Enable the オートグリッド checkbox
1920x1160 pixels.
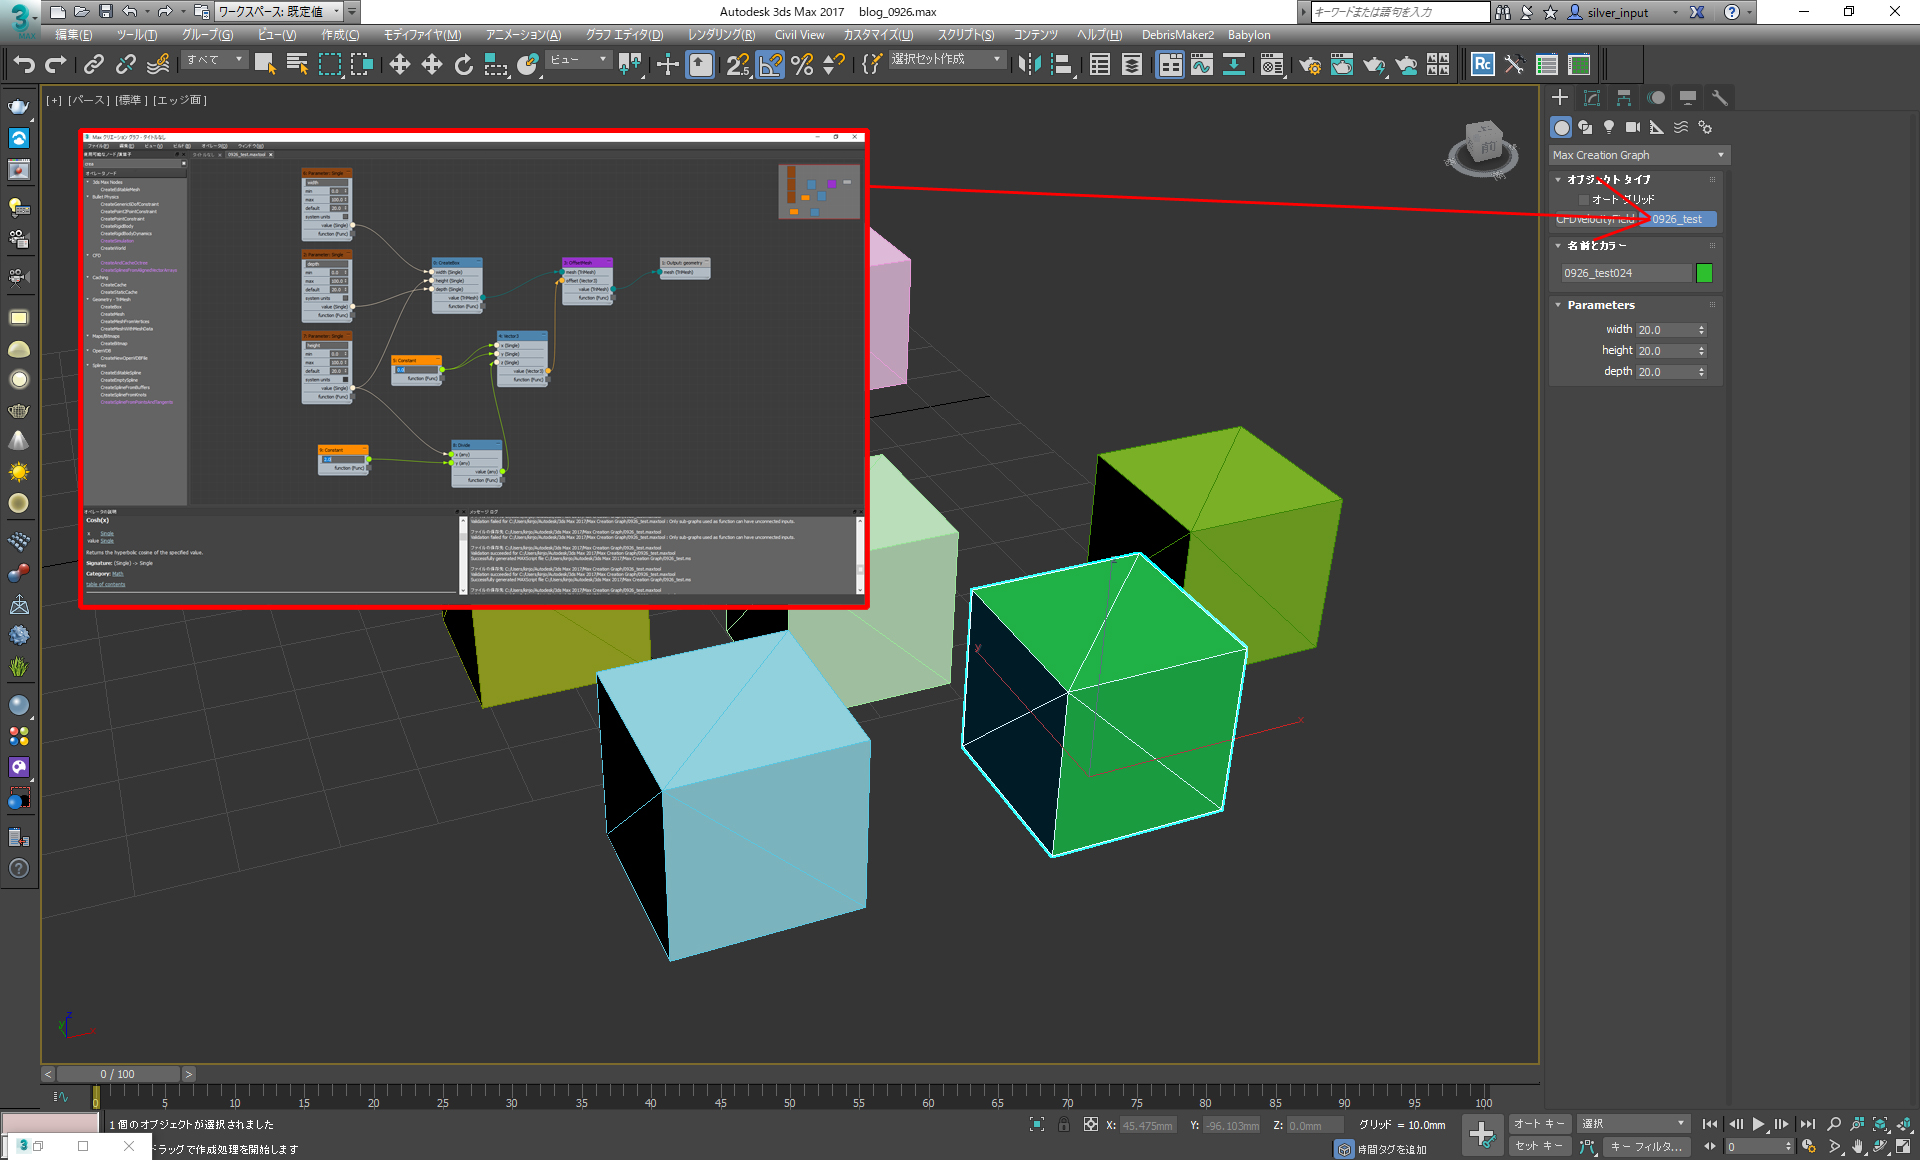pyautogui.click(x=1584, y=199)
